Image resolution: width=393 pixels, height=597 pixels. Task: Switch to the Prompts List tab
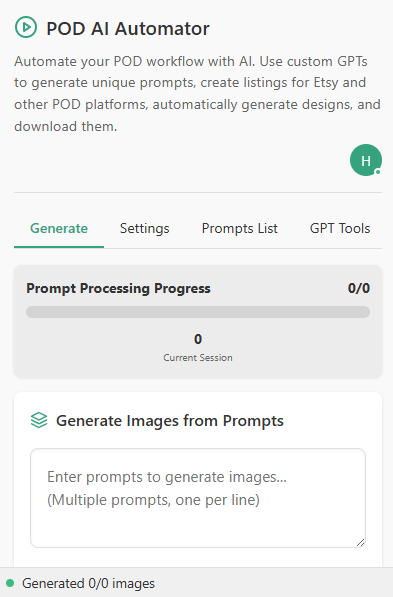pos(240,228)
